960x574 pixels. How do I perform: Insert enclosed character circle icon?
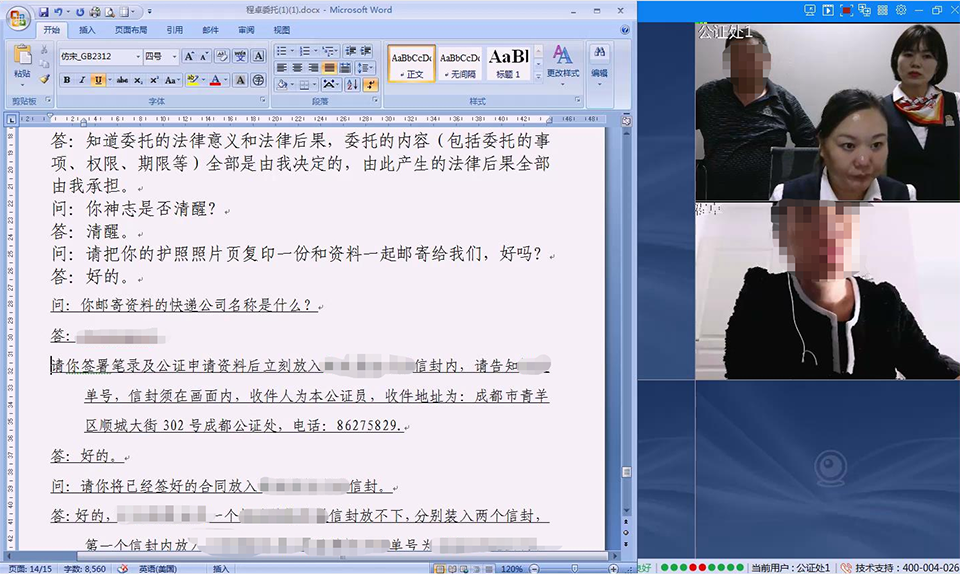(x=258, y=80)
